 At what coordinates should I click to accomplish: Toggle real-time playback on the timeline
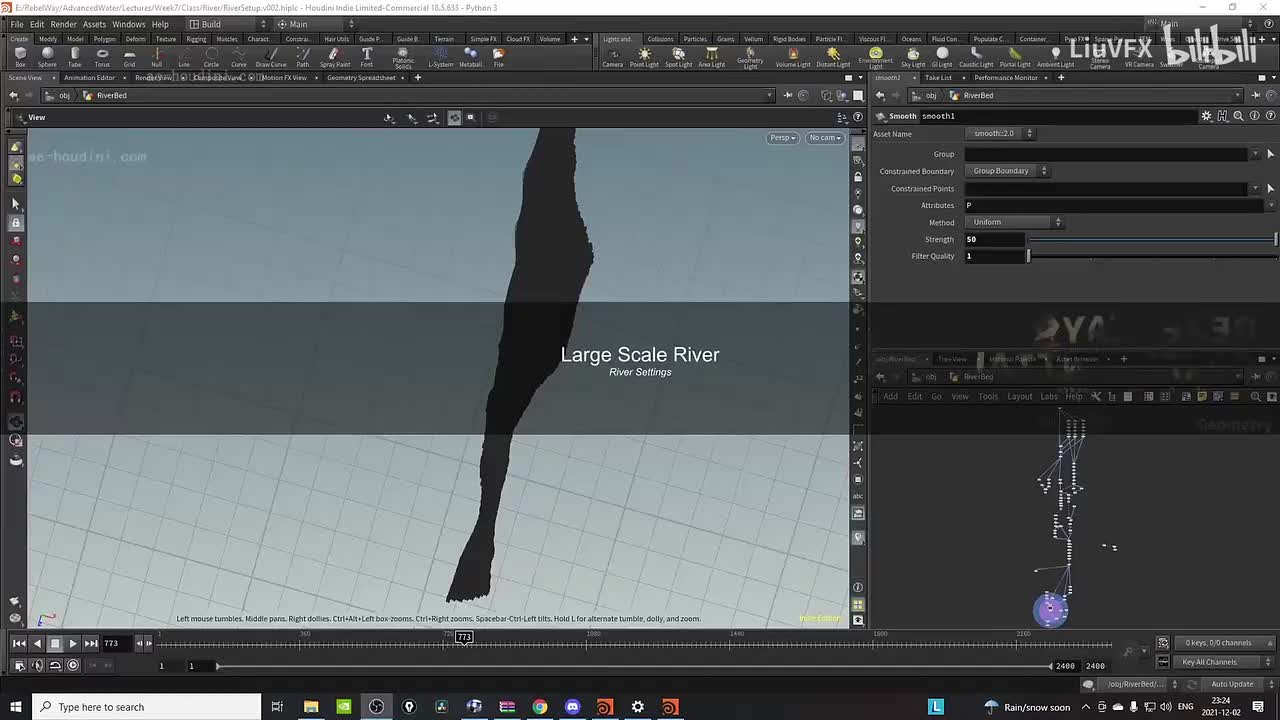click(73, 665)
